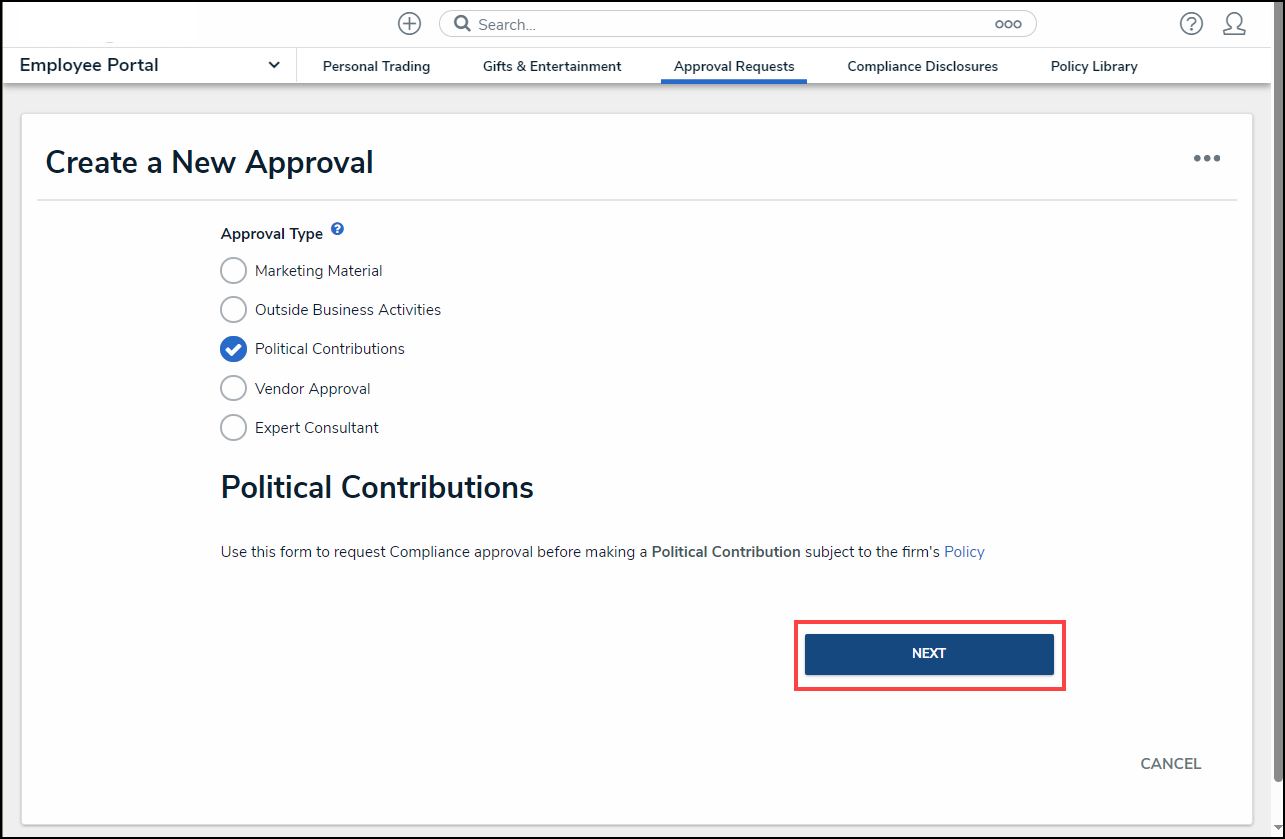Expand the Employee Portal dropdown
The height and width of the screenshot is (839, 1285).
(x=274, y=66)
